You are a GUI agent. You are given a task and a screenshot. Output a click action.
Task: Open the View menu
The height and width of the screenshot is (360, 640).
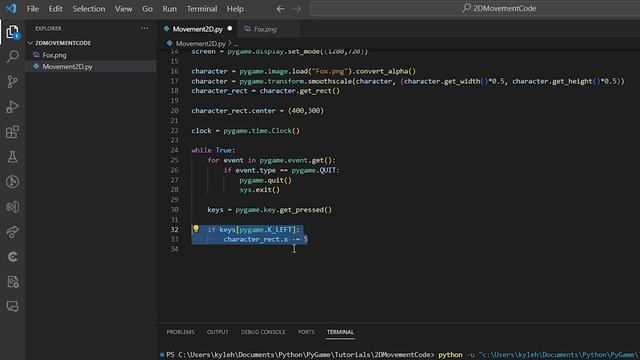point(123,9)
